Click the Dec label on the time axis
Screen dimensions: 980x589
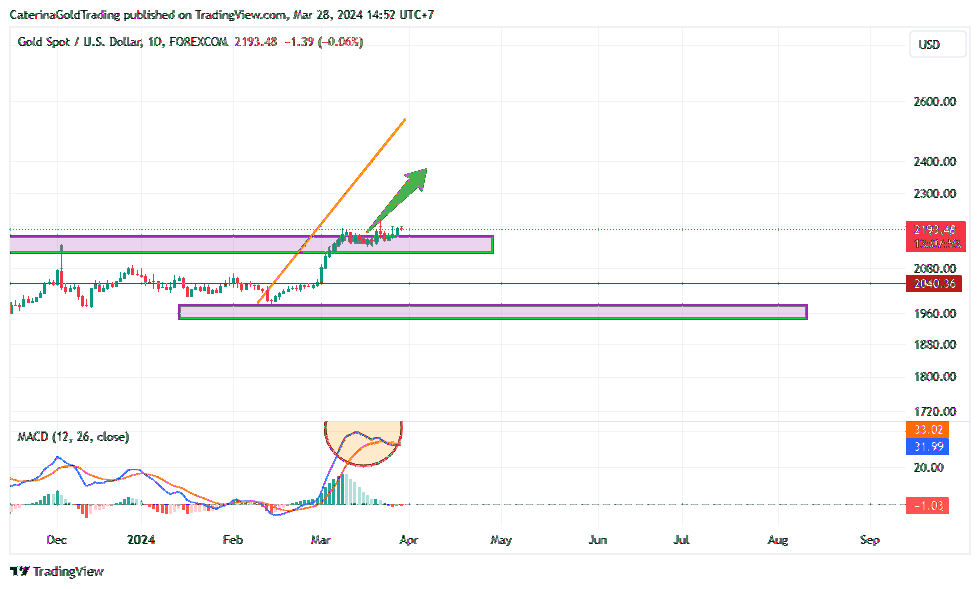(57, 540)
